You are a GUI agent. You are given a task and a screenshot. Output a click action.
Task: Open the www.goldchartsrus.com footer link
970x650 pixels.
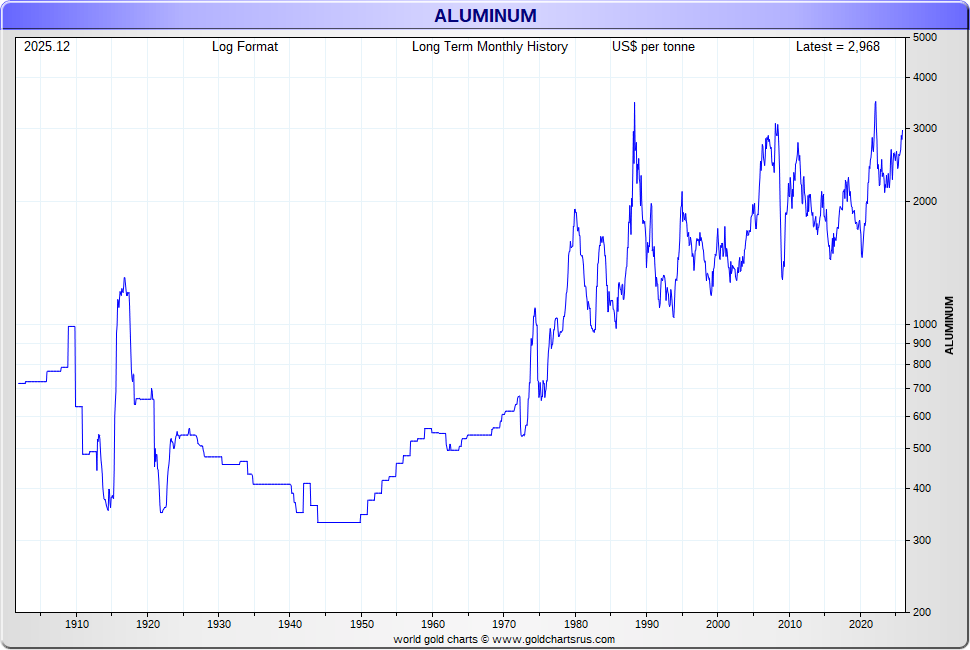[x=553, y=639]
